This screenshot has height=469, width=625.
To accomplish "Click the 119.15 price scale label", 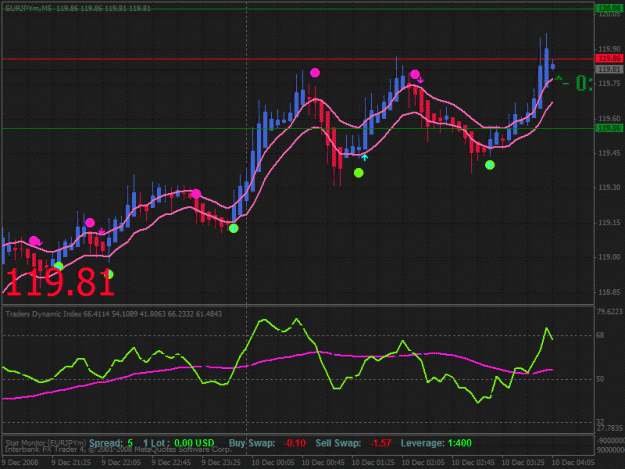I will 609,222.
